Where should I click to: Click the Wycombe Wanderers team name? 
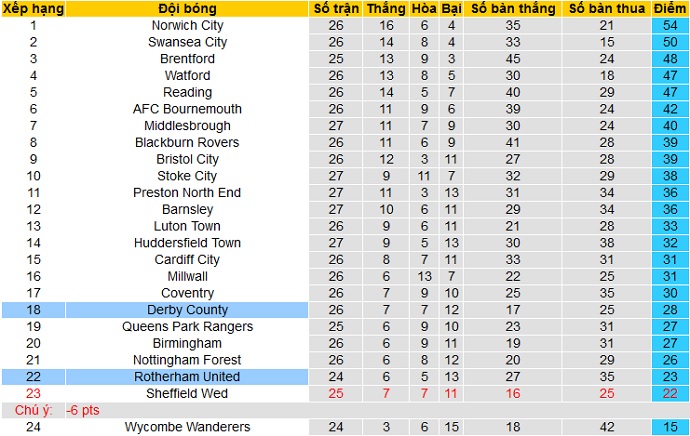click(x=188, y=427)
